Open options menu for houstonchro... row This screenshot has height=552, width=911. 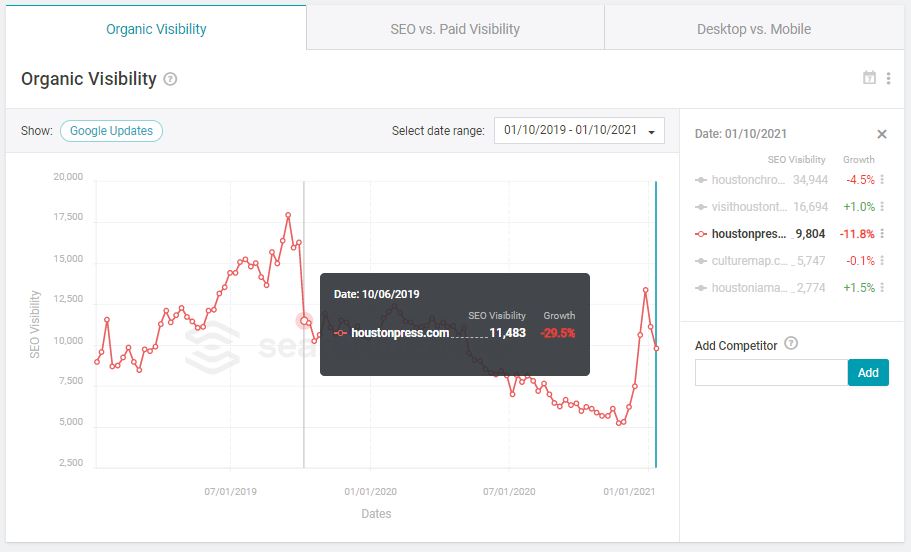(882, 180)
